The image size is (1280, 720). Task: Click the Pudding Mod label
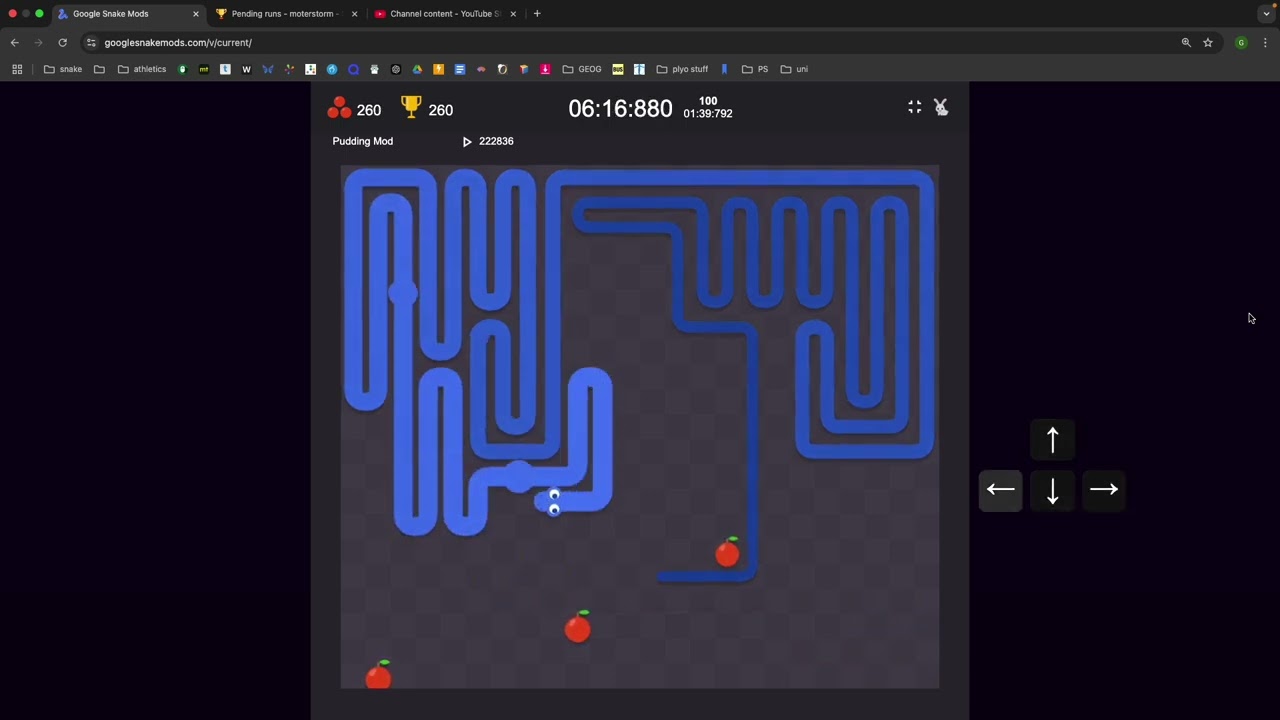tap(363, 141)
